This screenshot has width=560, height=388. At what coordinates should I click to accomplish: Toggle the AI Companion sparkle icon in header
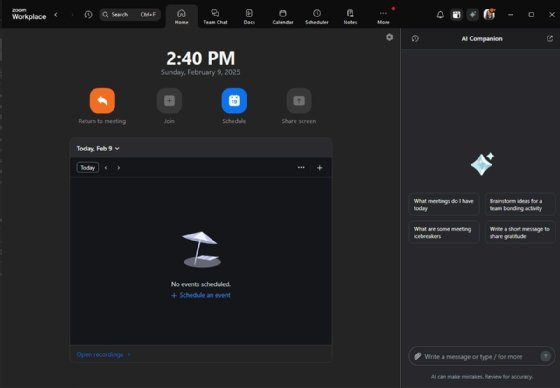(x=472, y=15)
